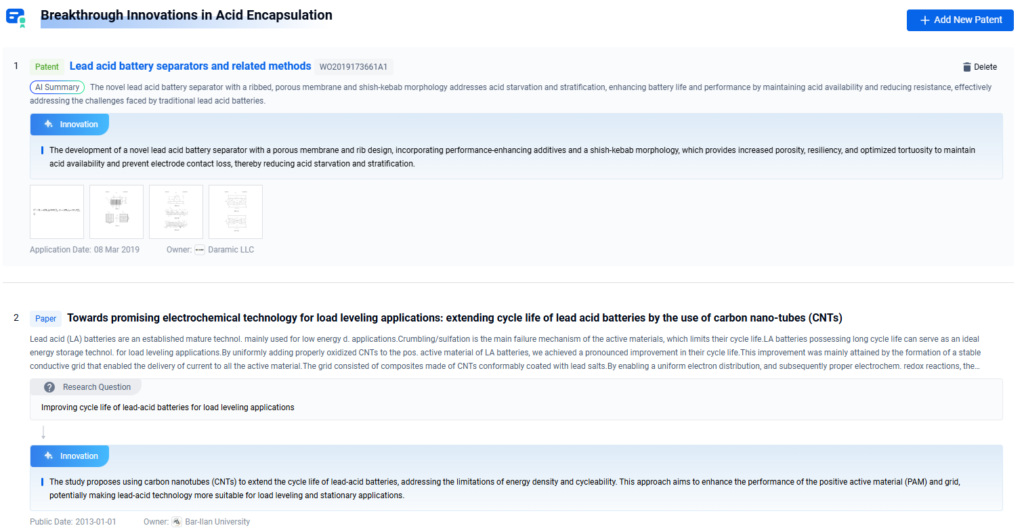Open the carbon nano-tubes paper title
1024x530 pixels.
pos(454,318)
